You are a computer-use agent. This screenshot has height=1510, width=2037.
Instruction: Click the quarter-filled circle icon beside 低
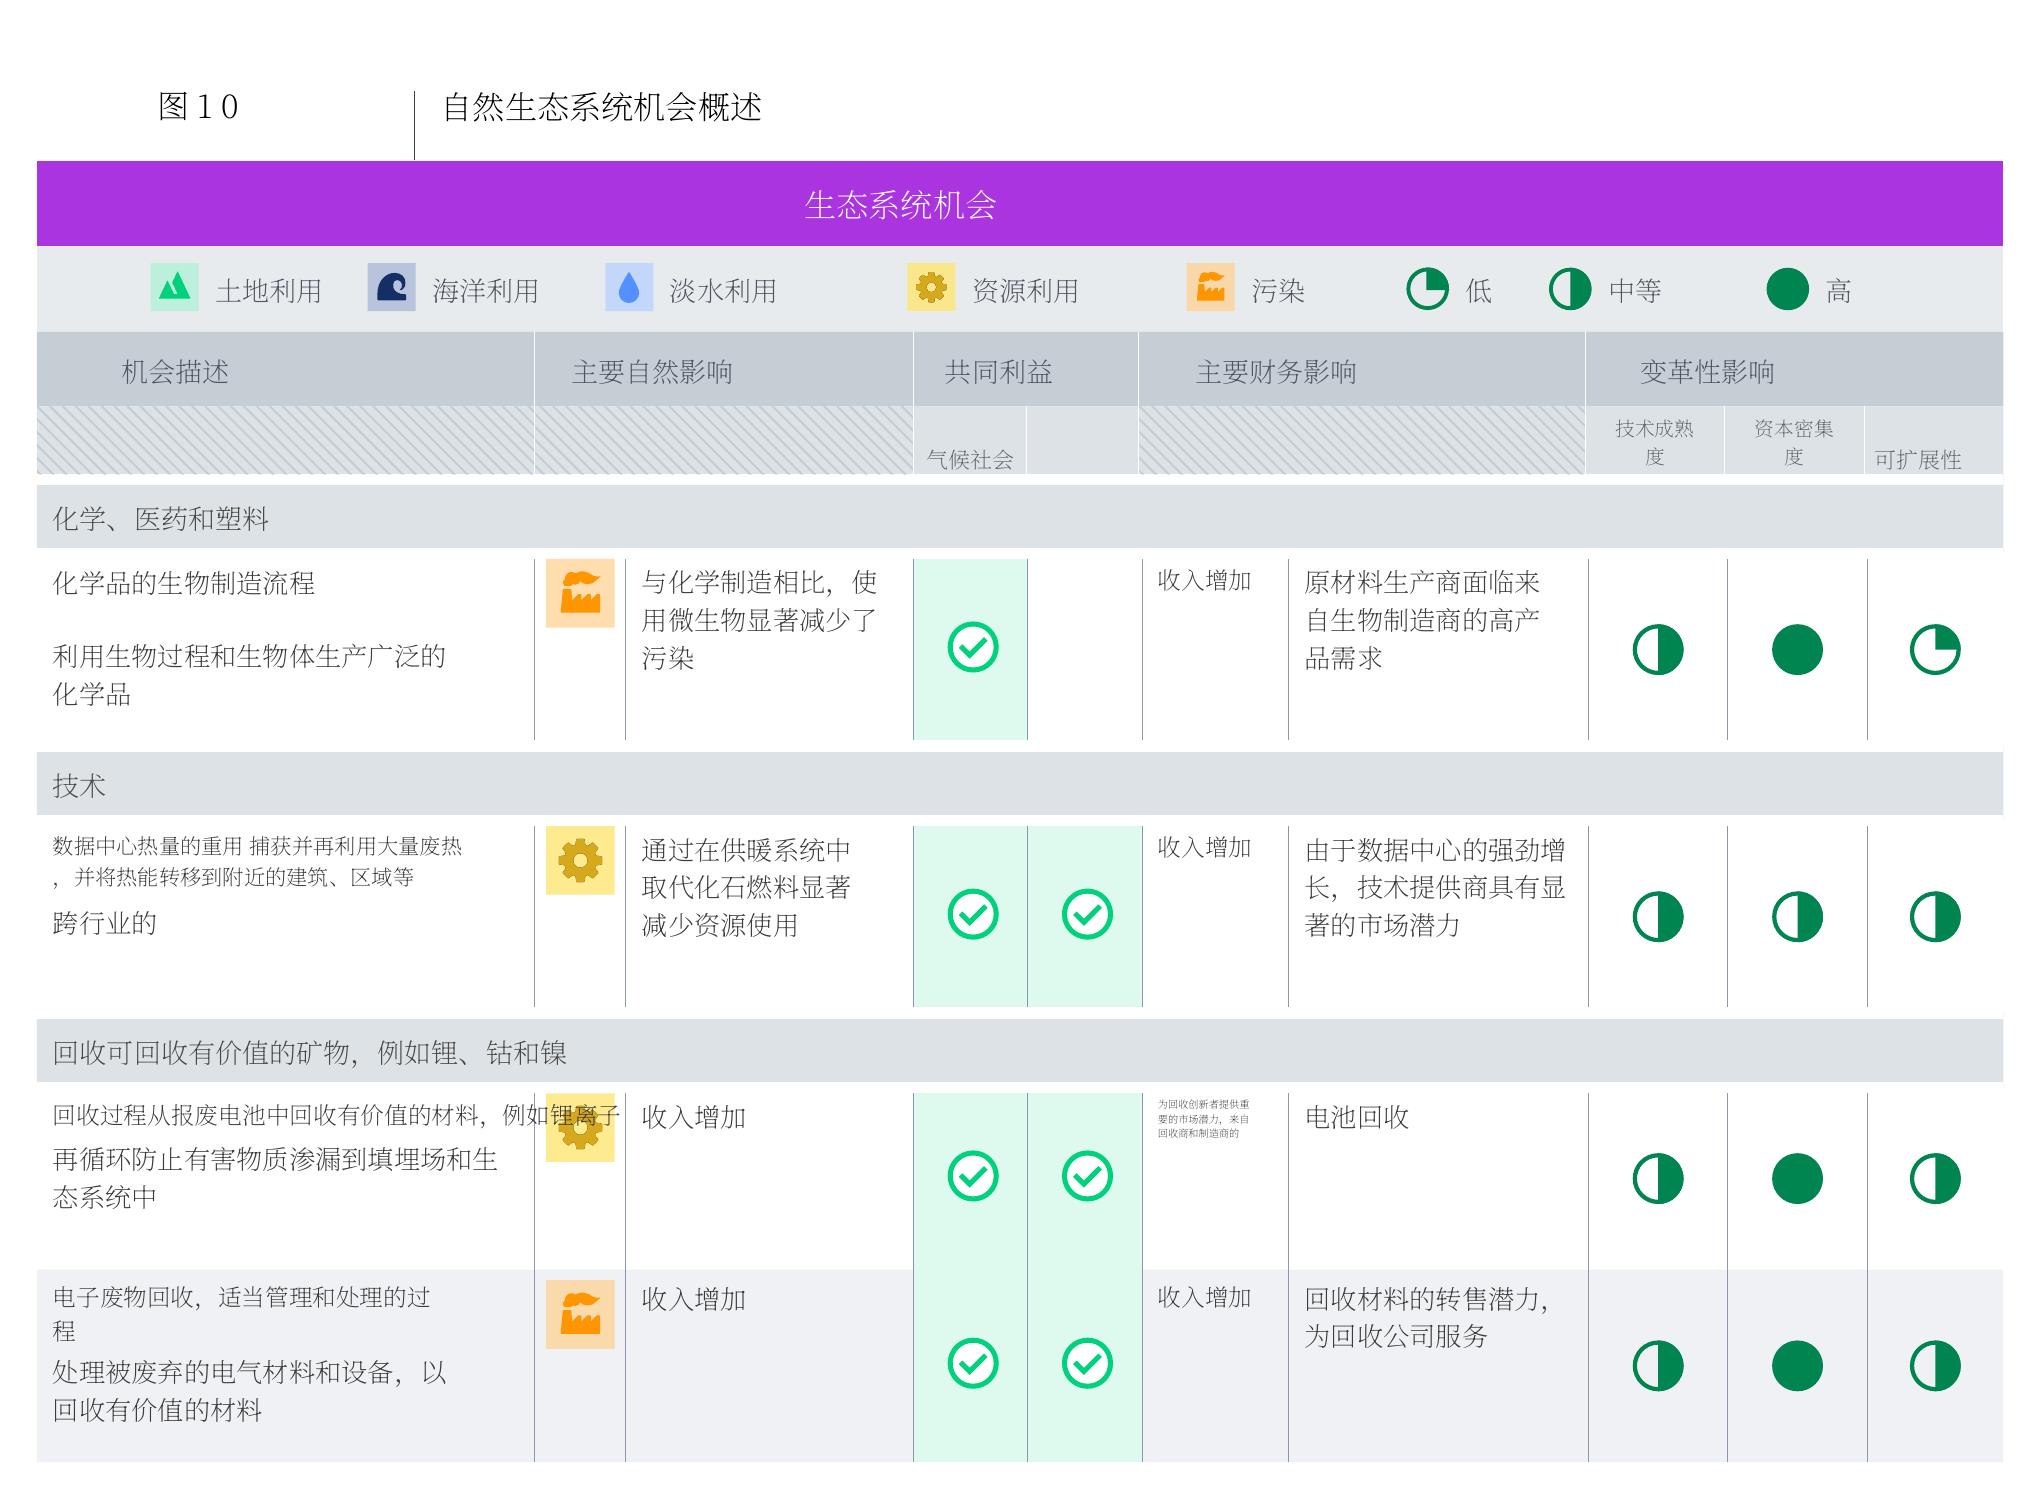pyautogui.click(x=1427, y=289)
